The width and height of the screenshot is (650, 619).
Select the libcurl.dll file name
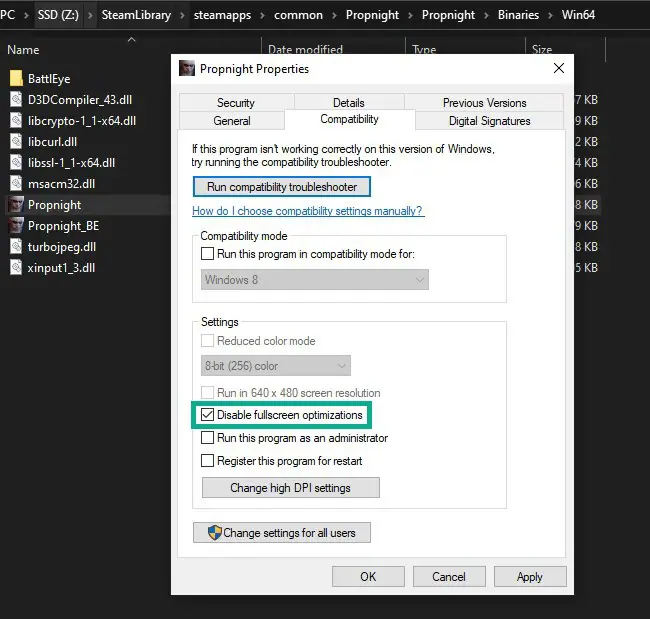(x=52, y=142)
